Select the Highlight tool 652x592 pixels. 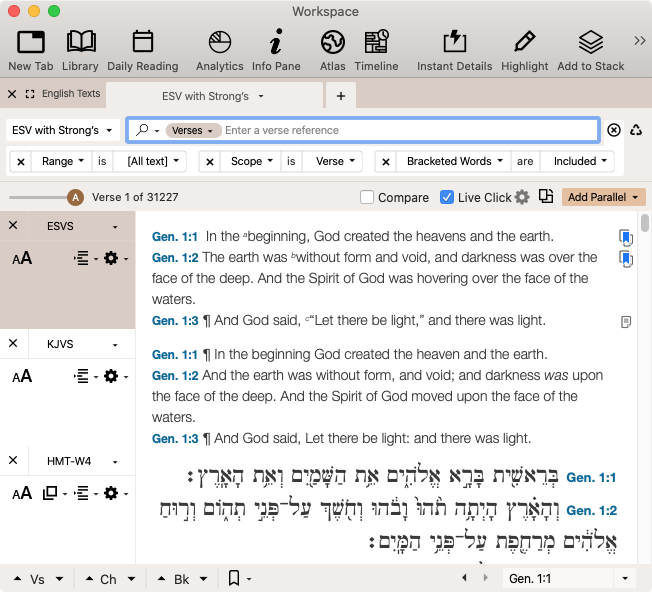tap(524, 42)
